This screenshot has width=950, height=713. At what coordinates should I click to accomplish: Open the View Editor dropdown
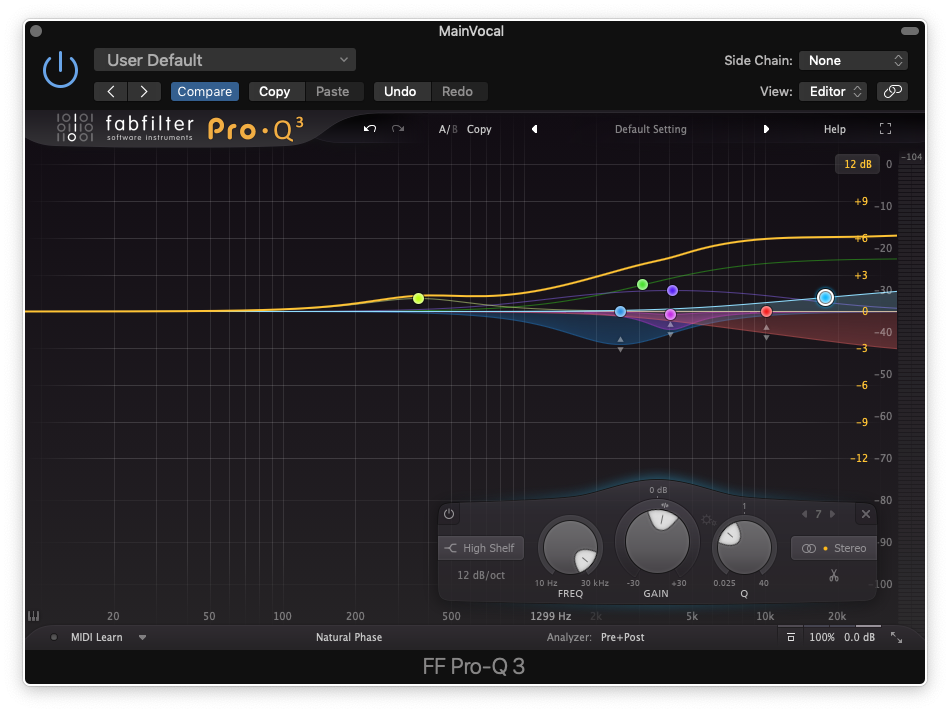[x=833, y=91]
